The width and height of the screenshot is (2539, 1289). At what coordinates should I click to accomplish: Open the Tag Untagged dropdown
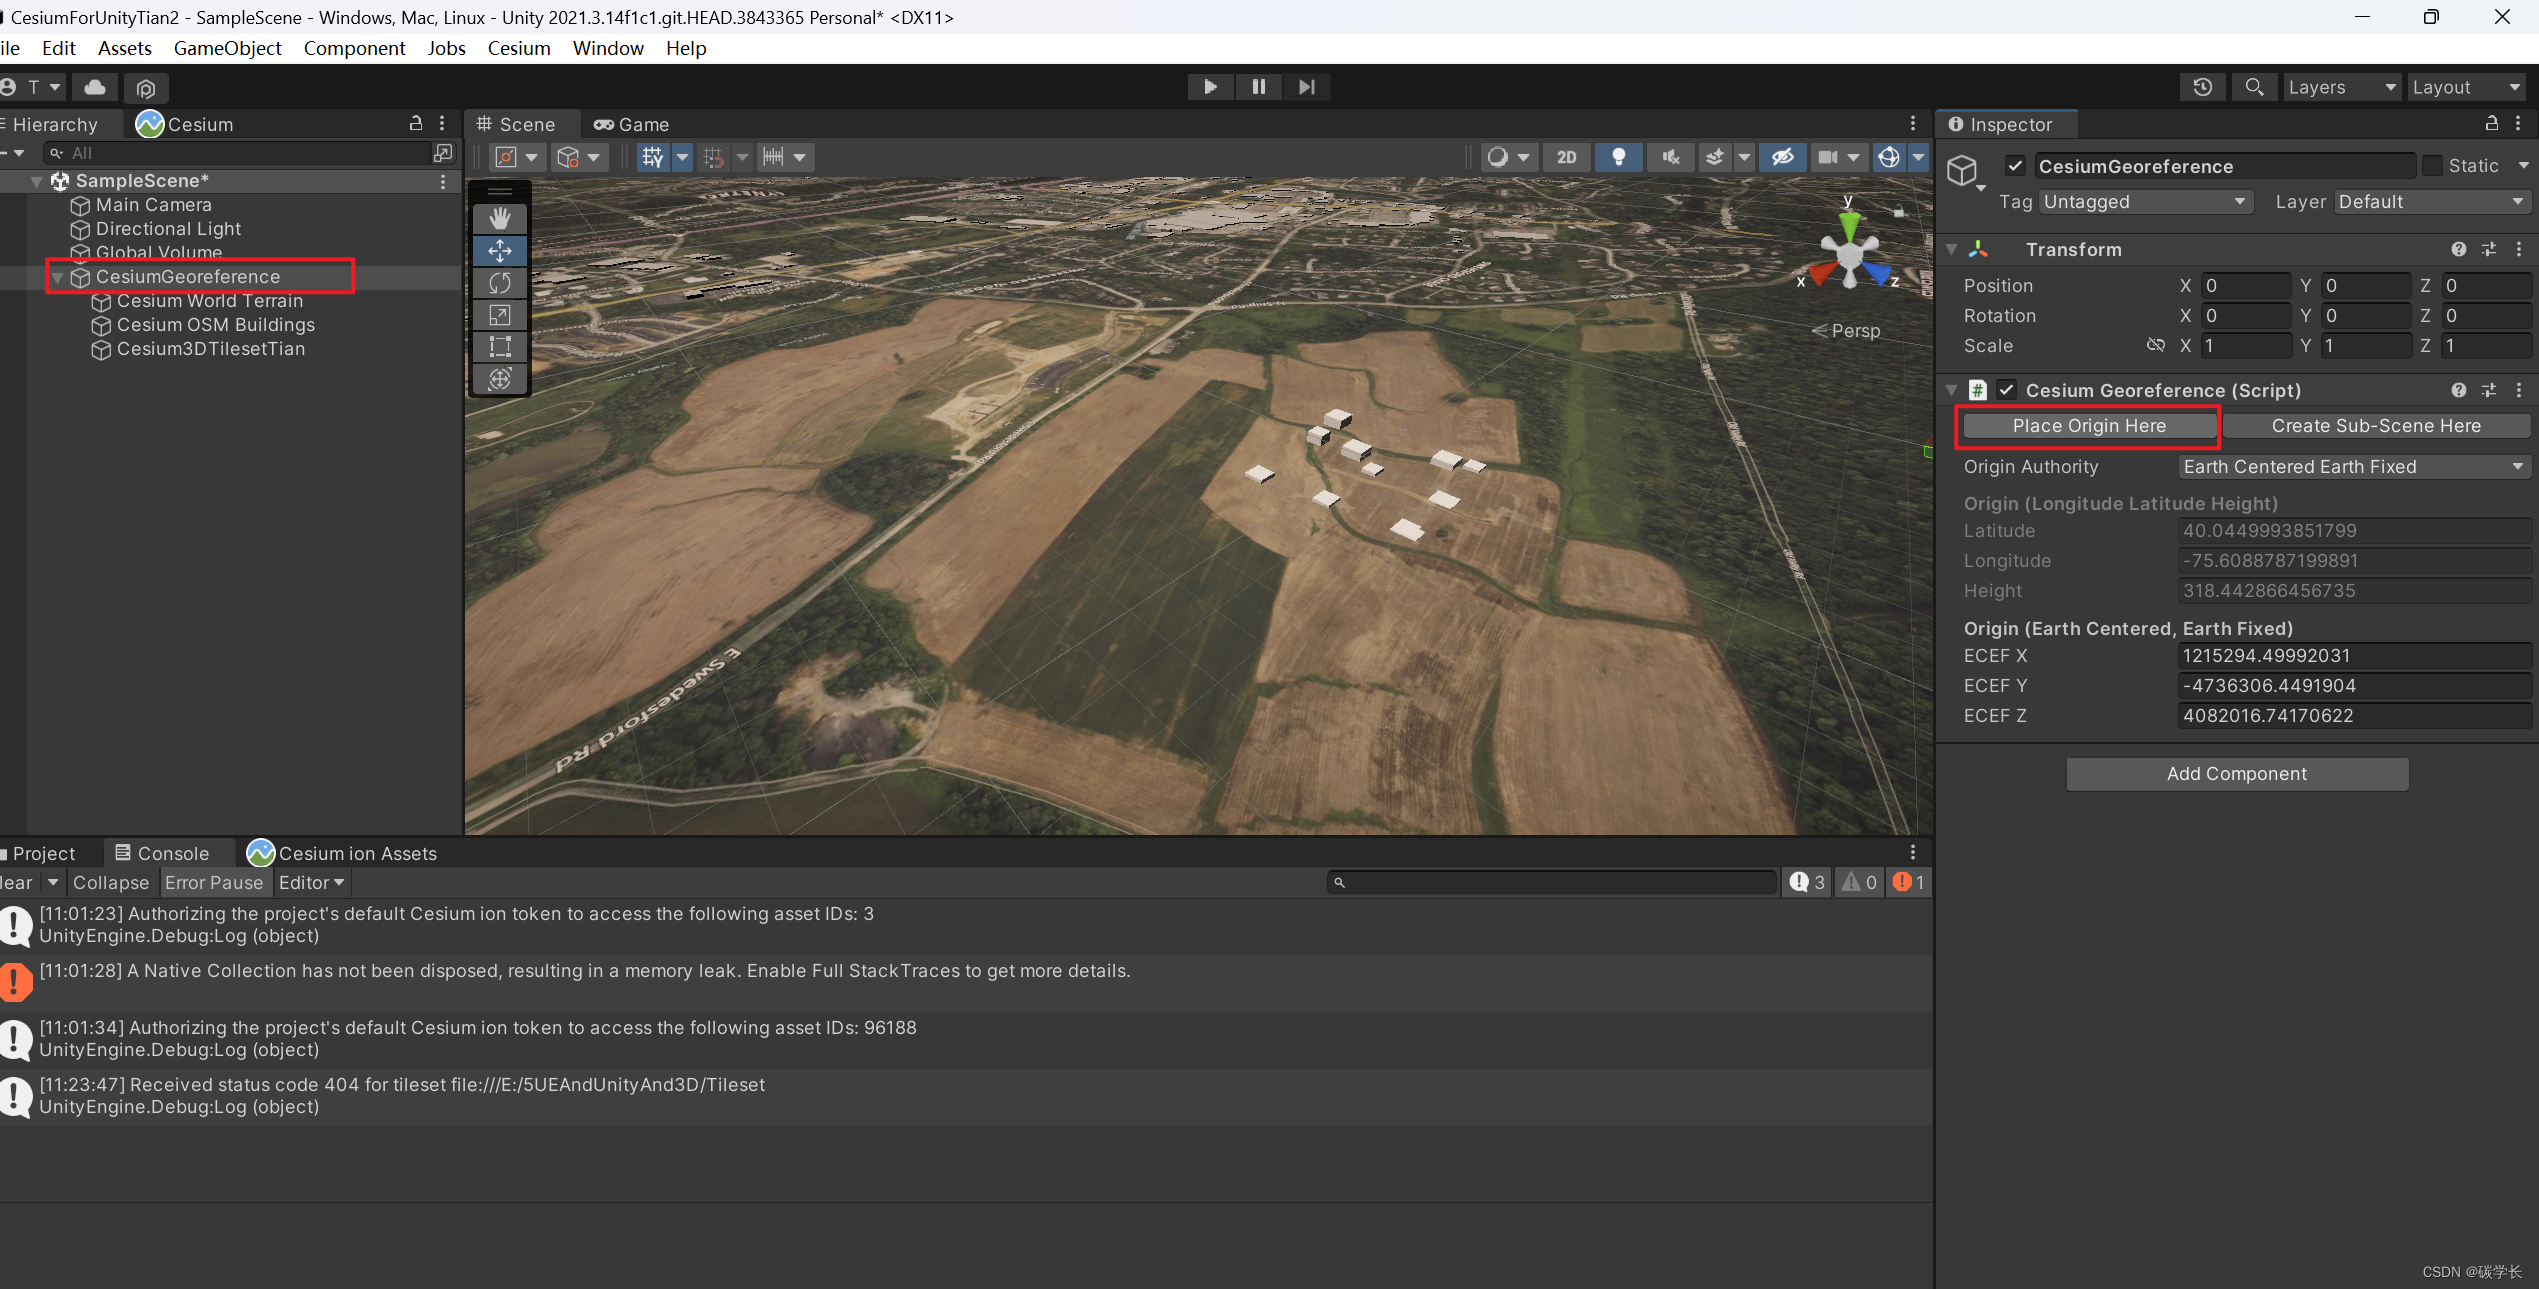tap(2144, 202)
